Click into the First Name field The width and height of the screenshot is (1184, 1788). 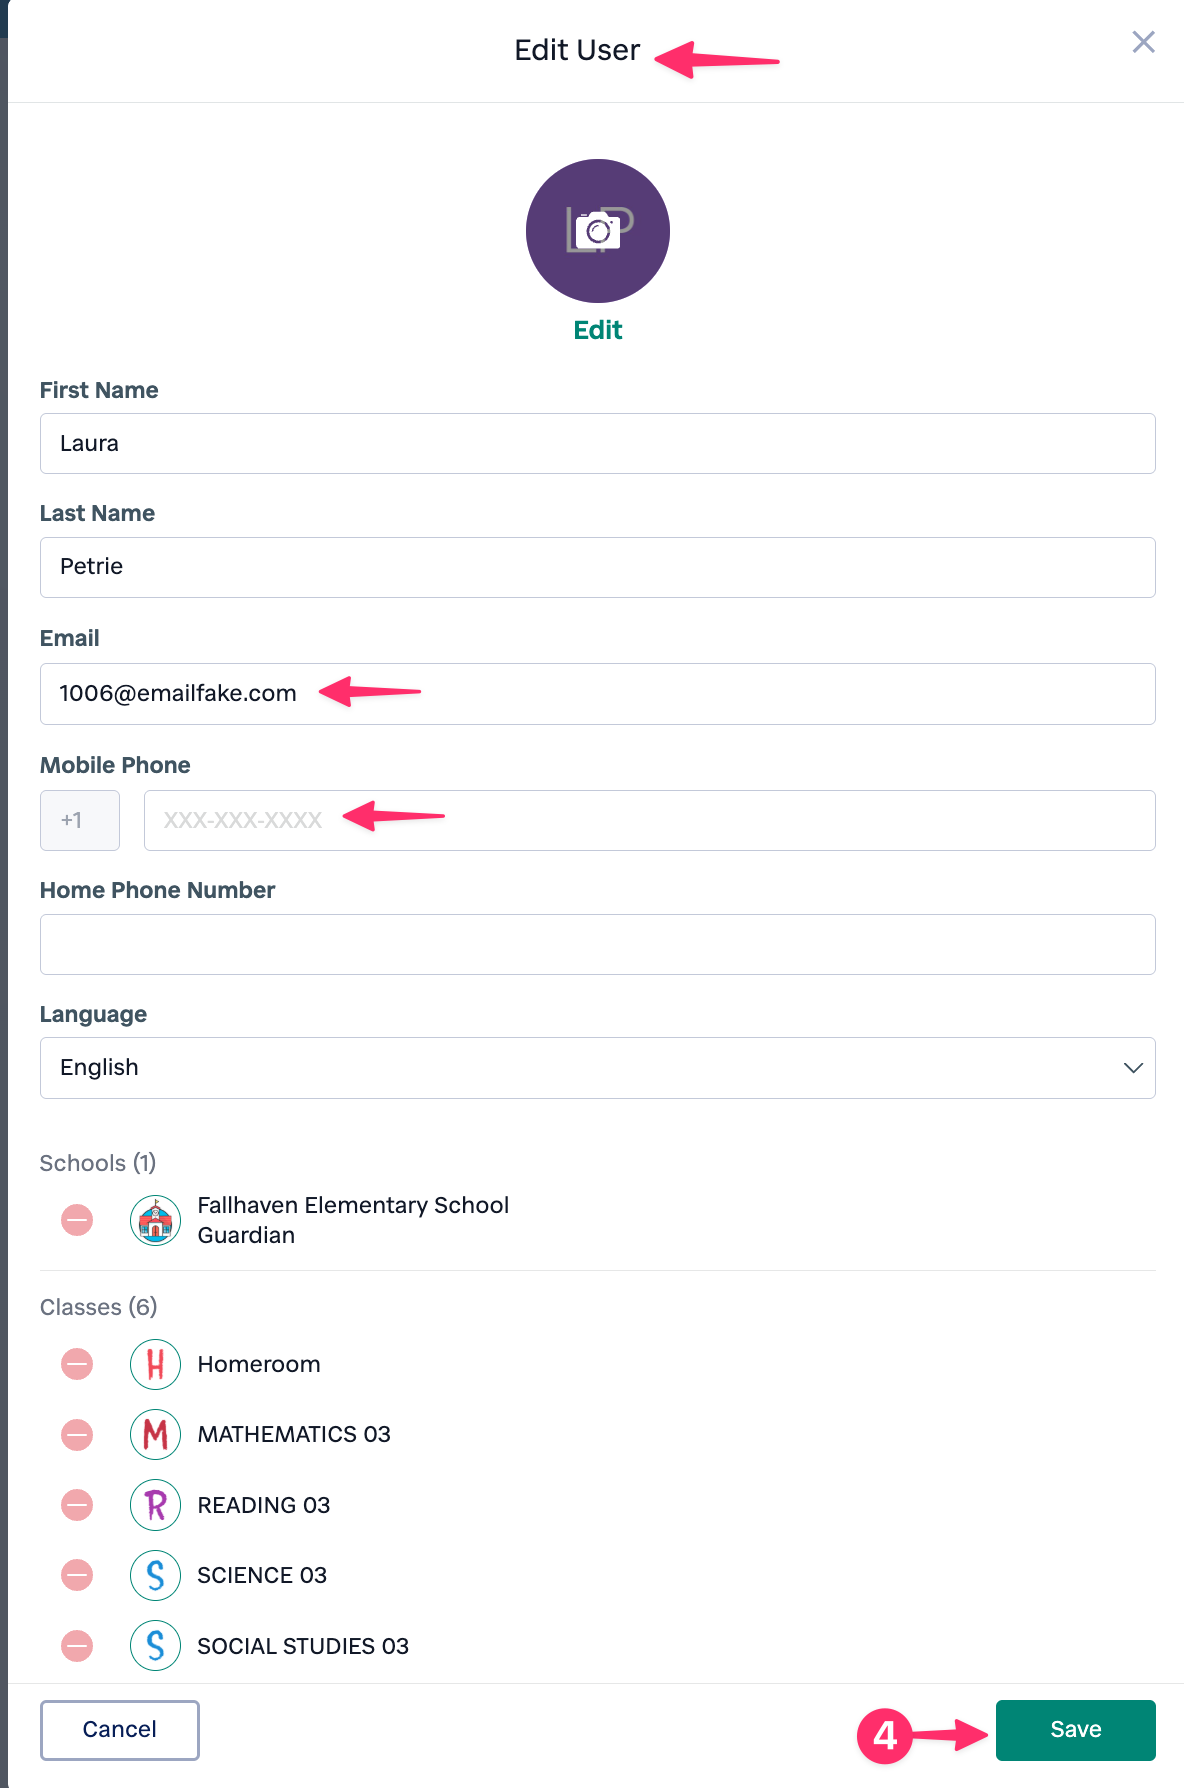tap(597, 443)
